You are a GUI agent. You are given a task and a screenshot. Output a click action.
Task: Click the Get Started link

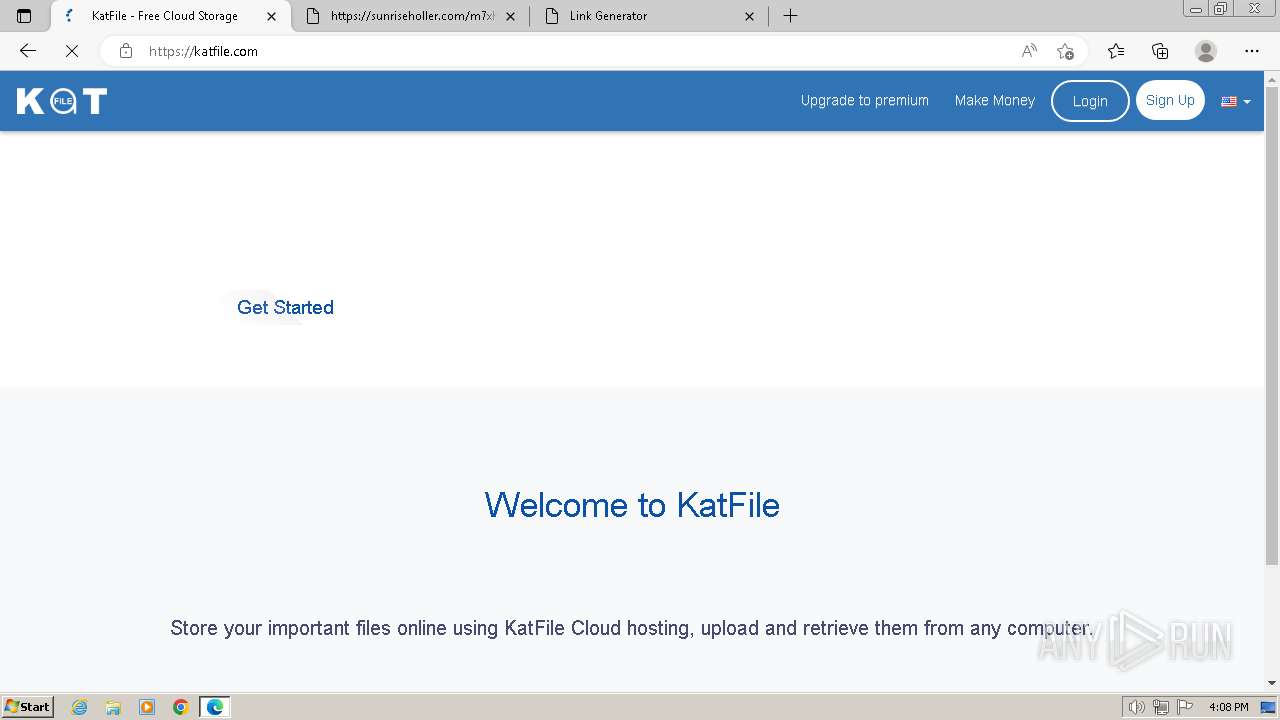pyautogui.click(x=285, y=307)
